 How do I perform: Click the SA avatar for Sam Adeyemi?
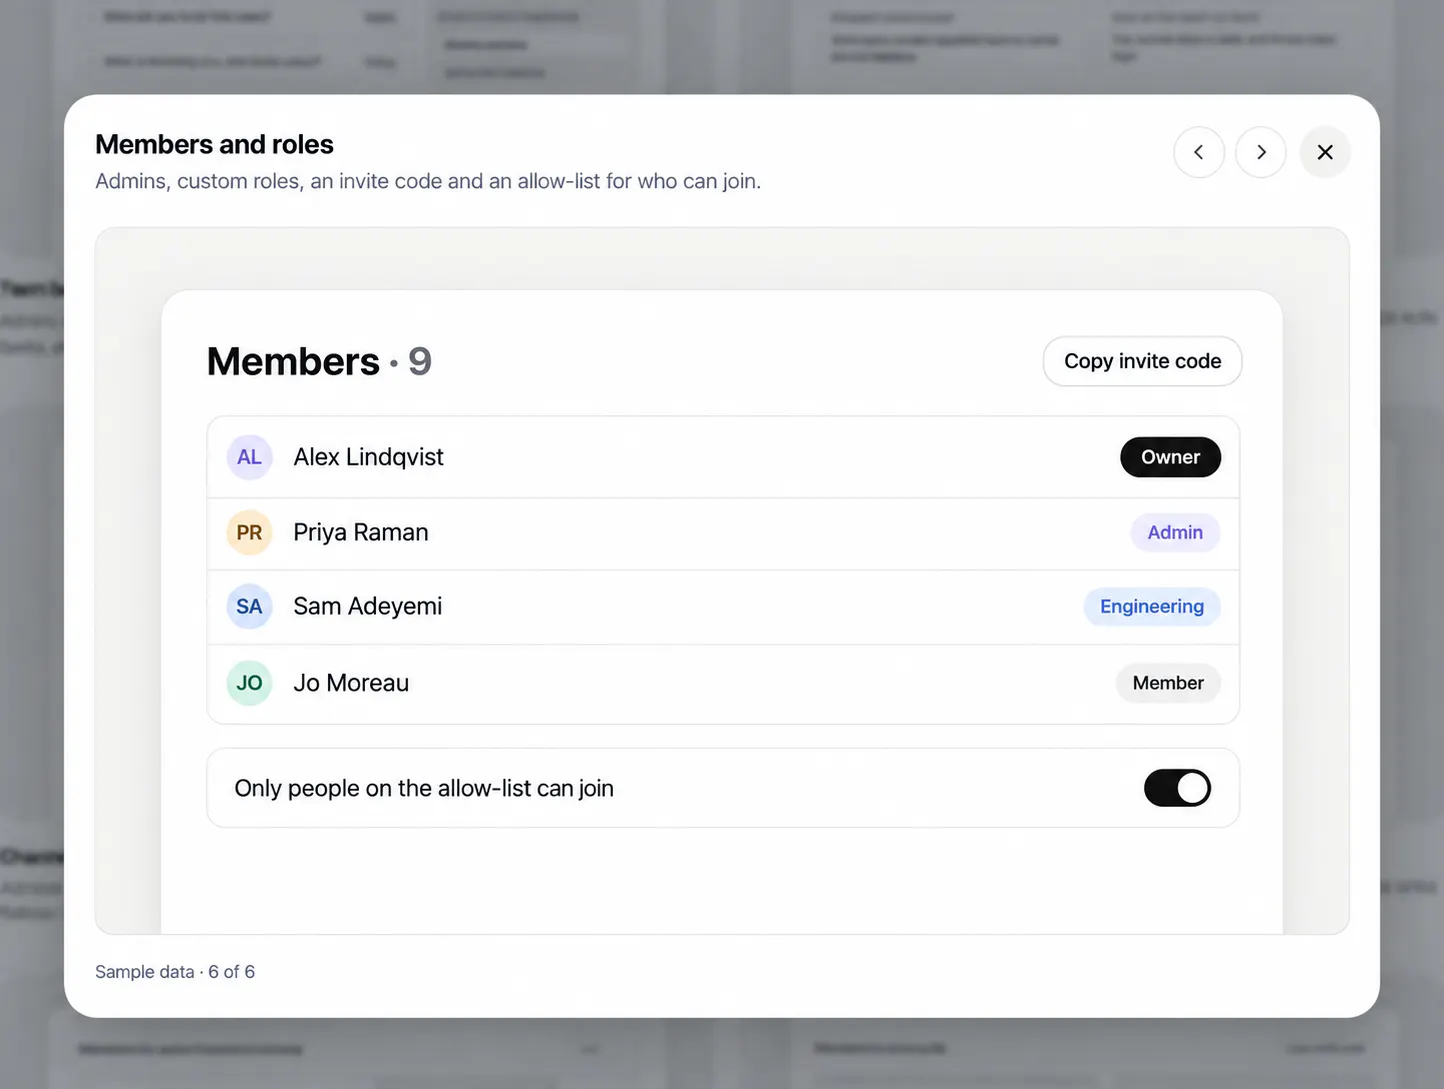[x=249, y=607]
